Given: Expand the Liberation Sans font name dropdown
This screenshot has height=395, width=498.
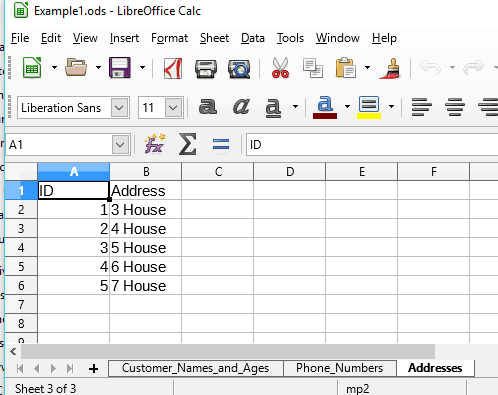Looking at the screenshot, I should 119,108.
